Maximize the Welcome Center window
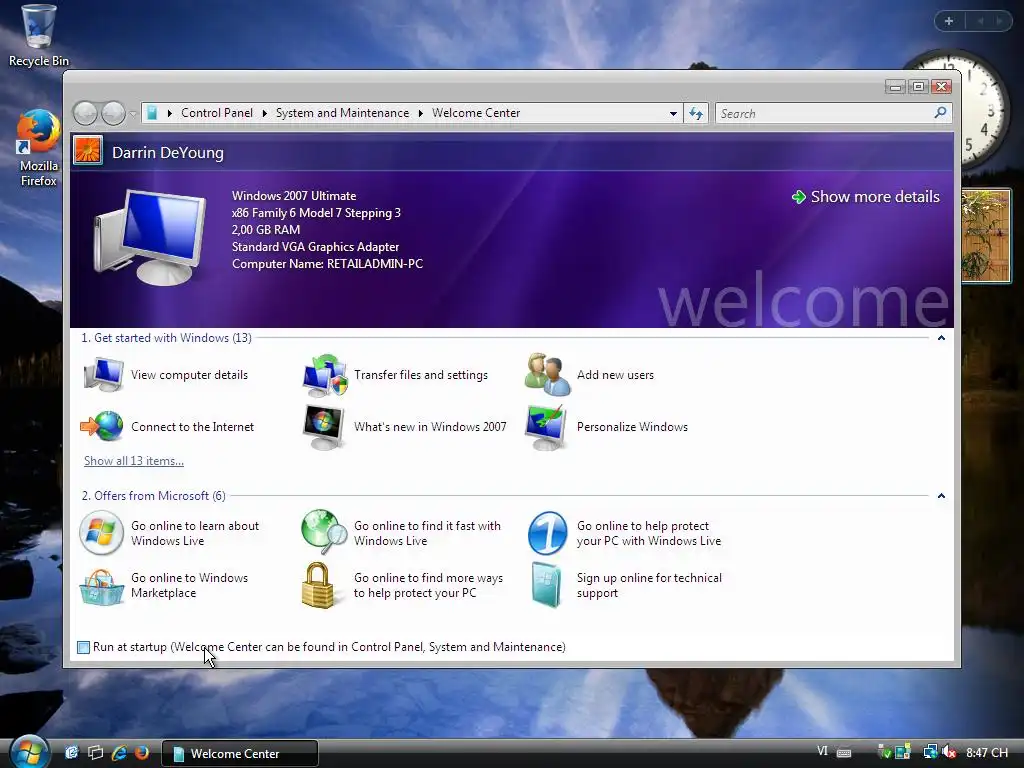 (x=918, y=86)
